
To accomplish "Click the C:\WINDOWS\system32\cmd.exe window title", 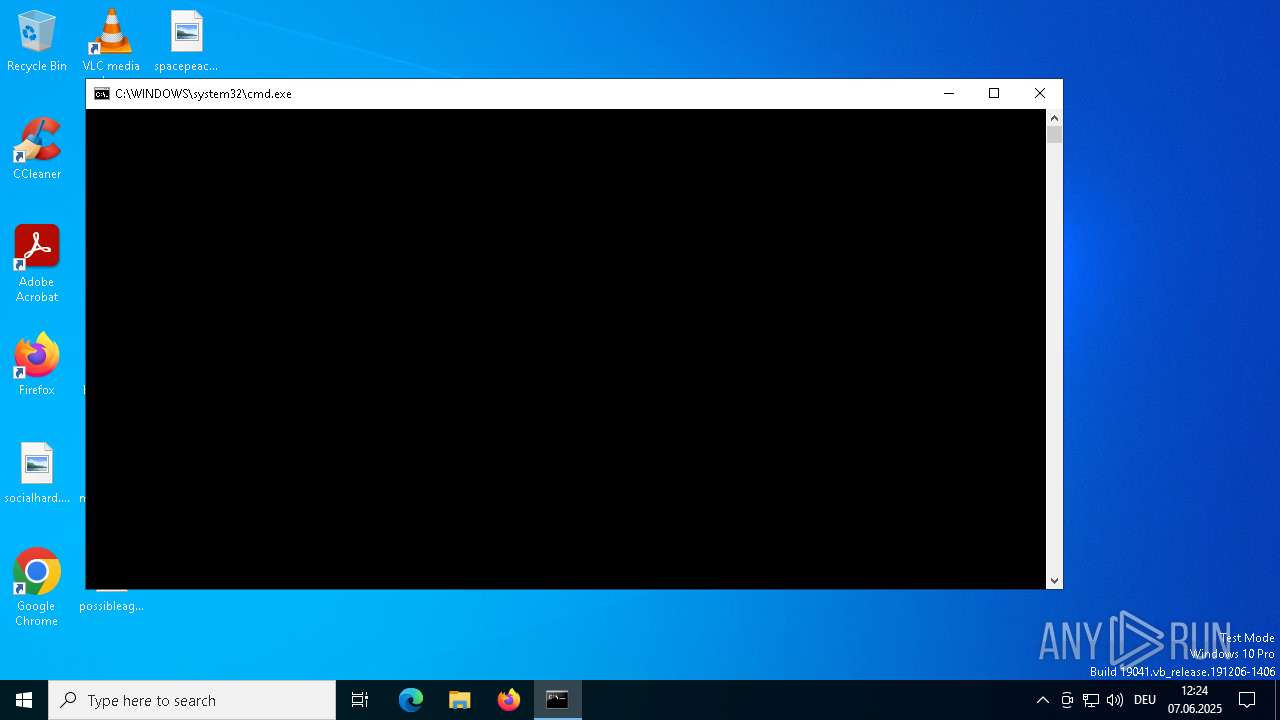I will coord(203,94).
